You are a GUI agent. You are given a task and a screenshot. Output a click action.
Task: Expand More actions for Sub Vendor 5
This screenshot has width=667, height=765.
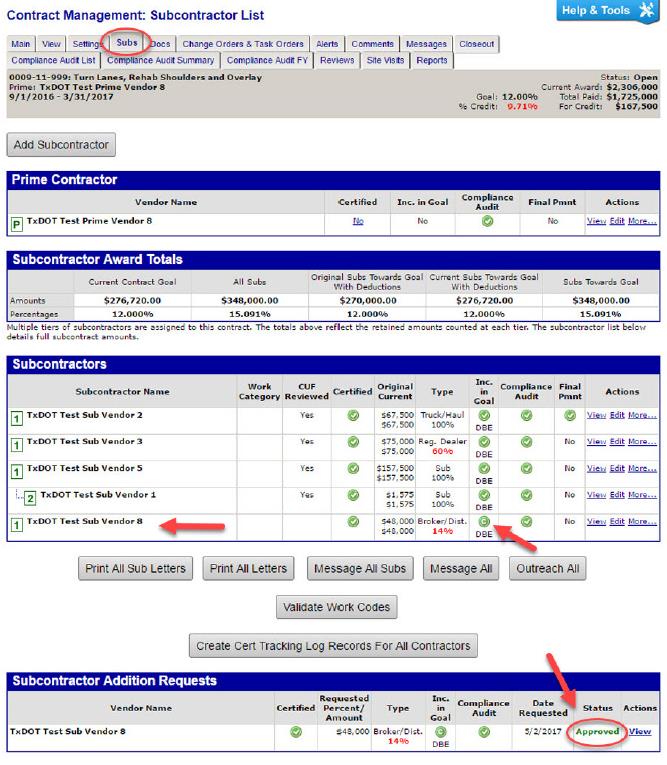(x=642, y=468)
